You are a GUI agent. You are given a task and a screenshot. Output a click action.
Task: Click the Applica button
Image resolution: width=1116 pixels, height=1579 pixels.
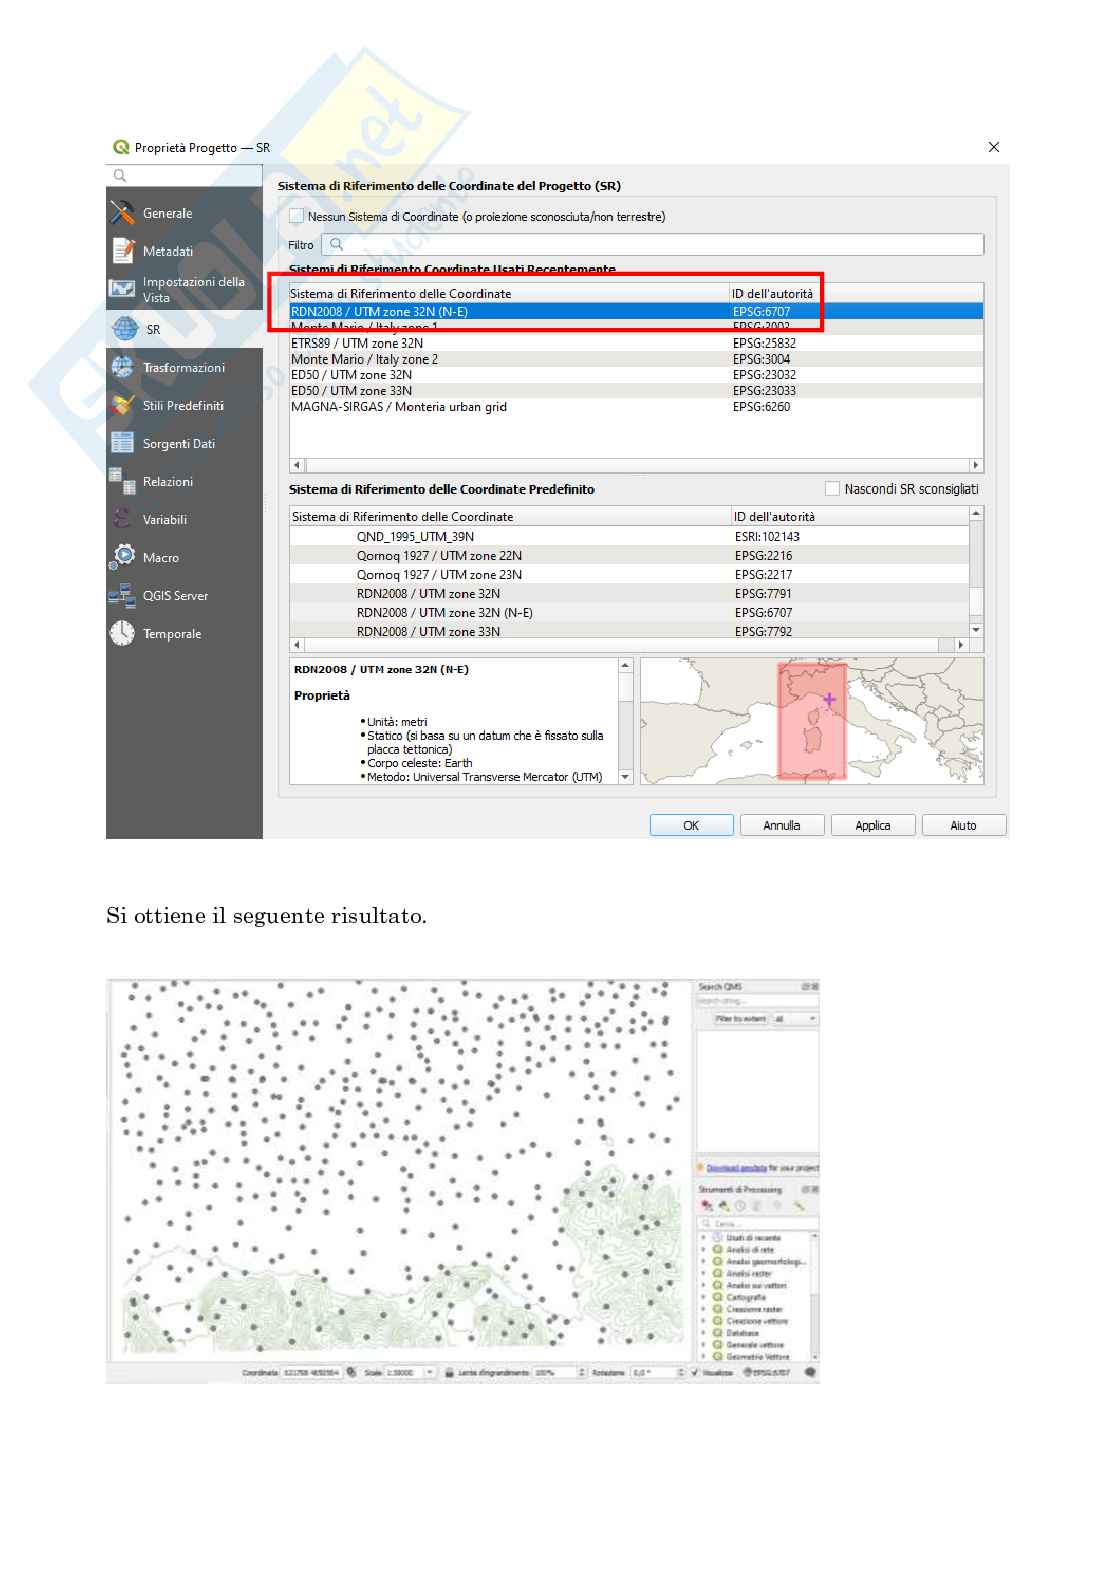(872, 825)
